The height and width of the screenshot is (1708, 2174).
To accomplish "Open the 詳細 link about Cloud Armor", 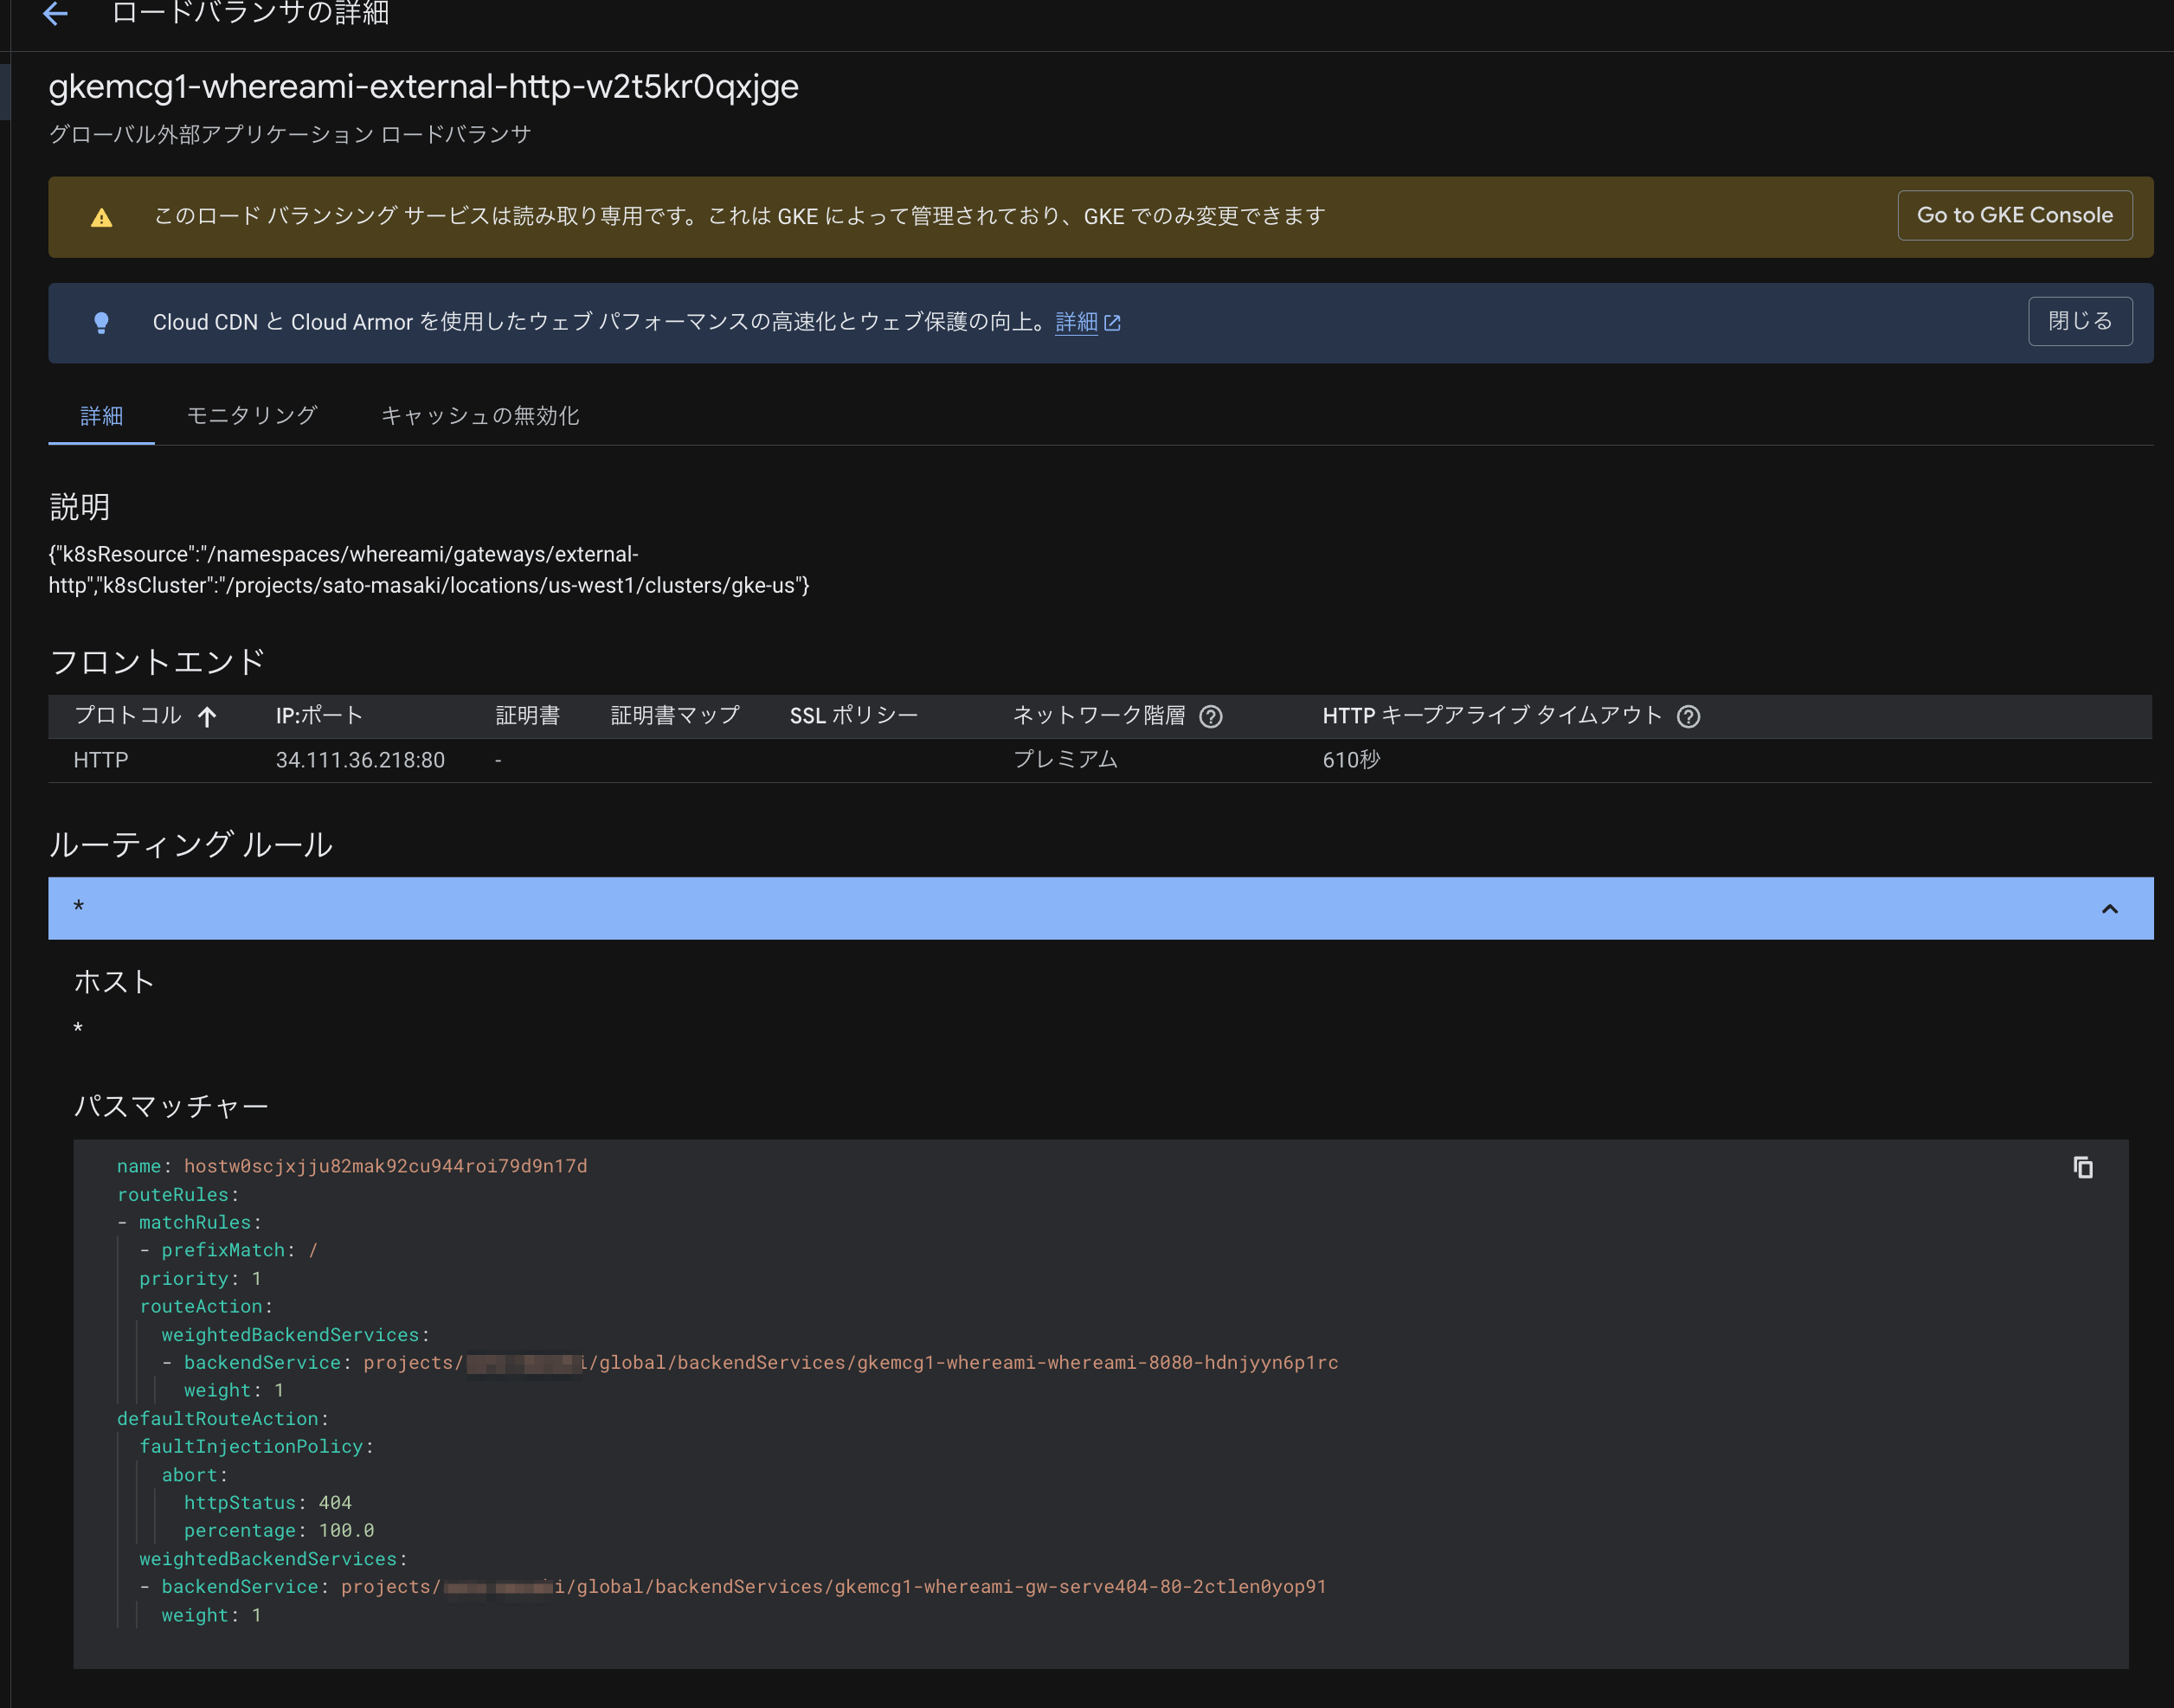I will [x=1077, y=322].
